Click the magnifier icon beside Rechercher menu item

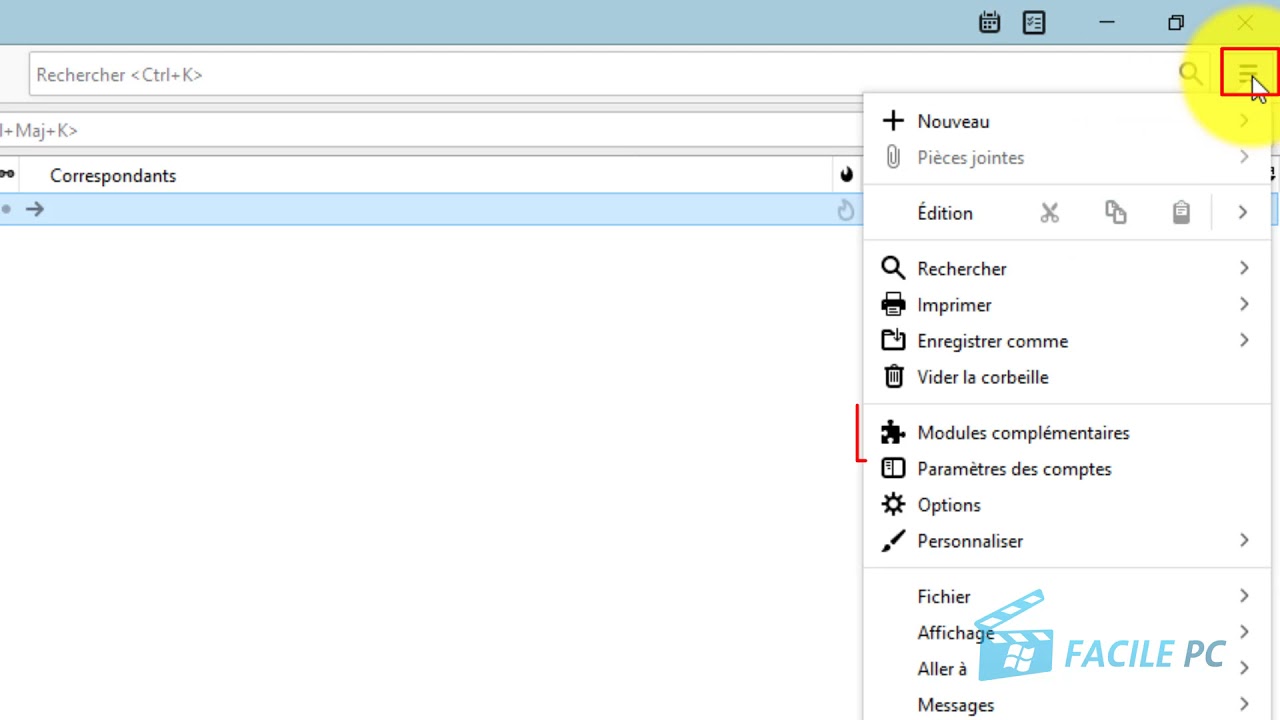(893, 268)
